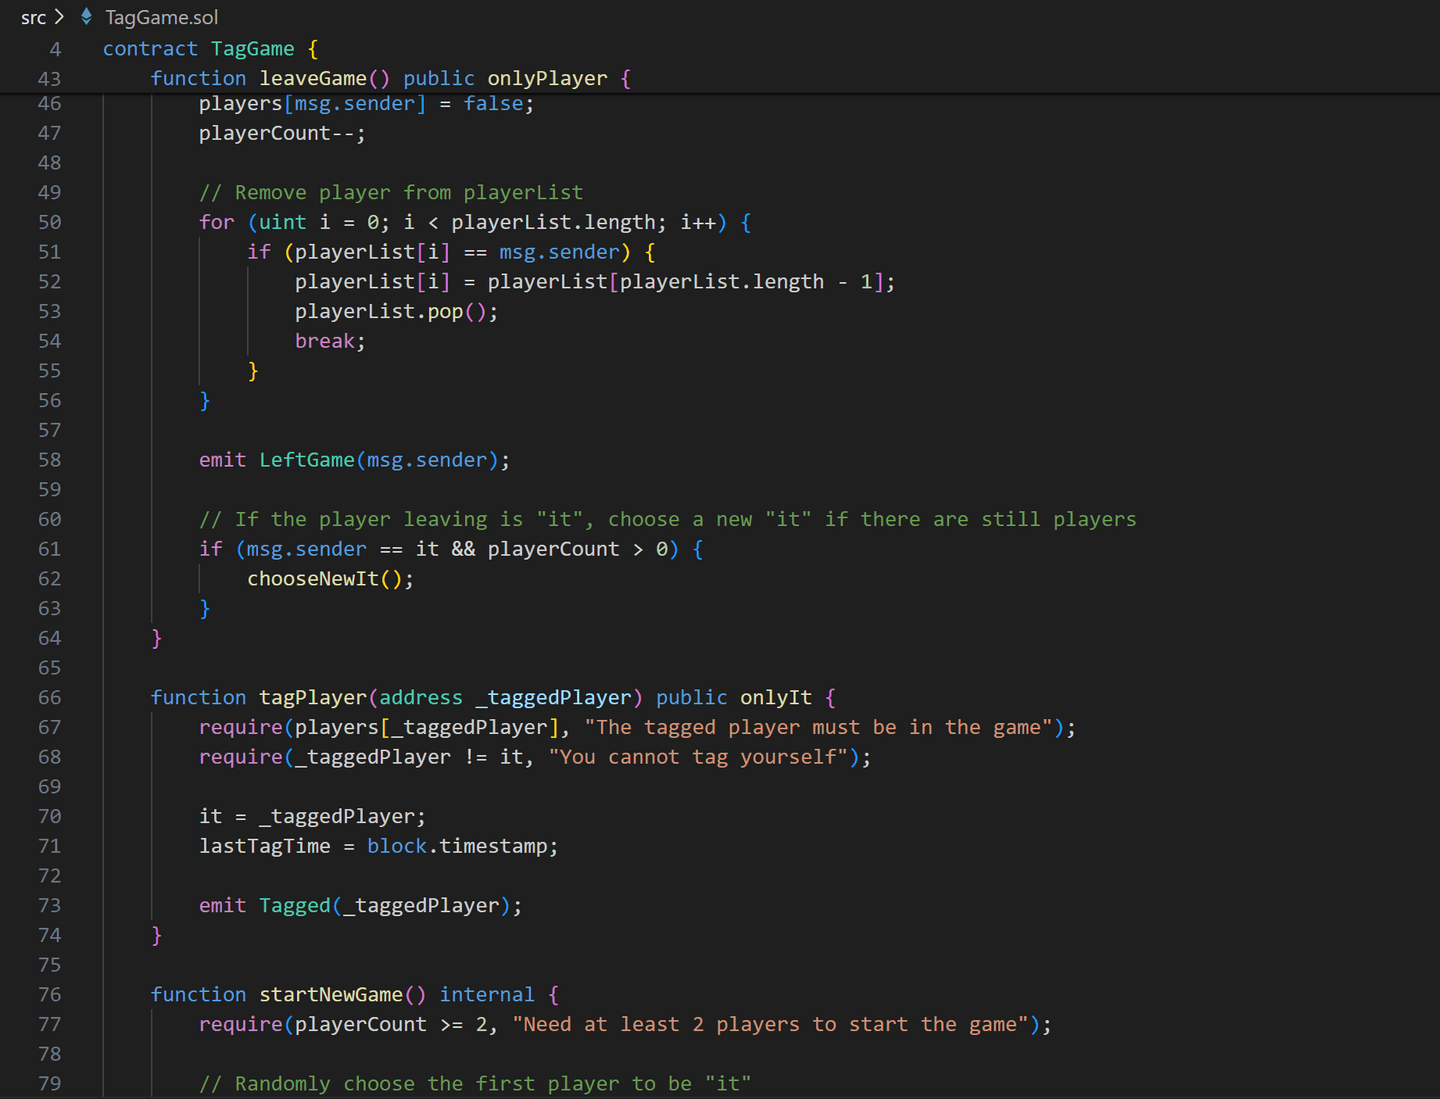
Task: Click 'playerCount--;' on line 47
Action: click(282, 133)
